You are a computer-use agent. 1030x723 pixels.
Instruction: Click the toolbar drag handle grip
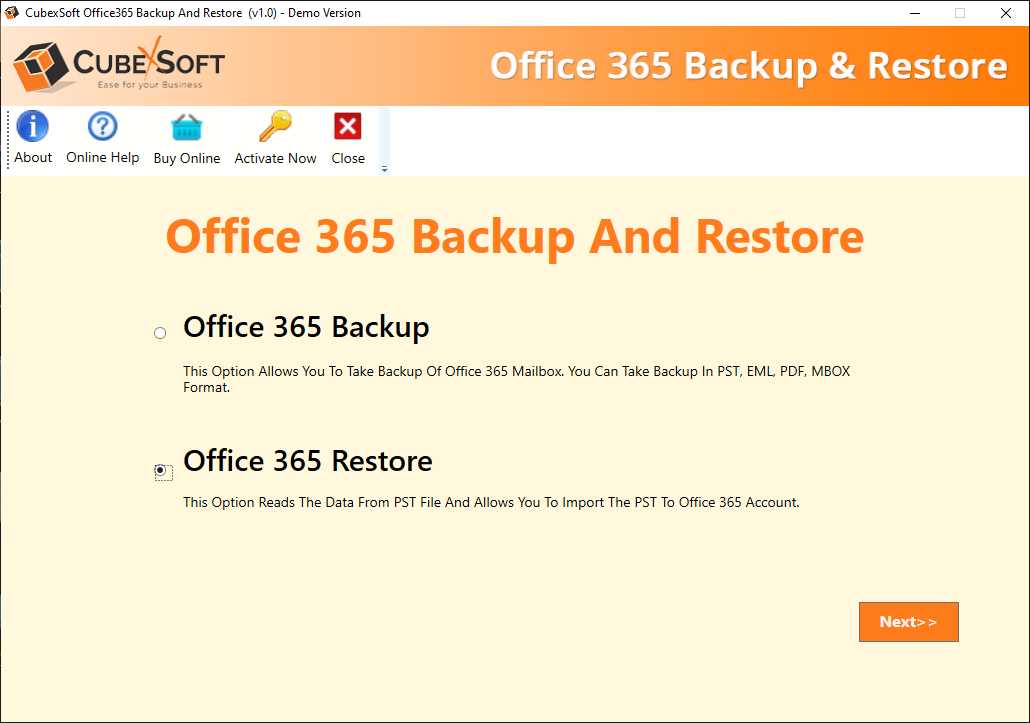[8, 139]
